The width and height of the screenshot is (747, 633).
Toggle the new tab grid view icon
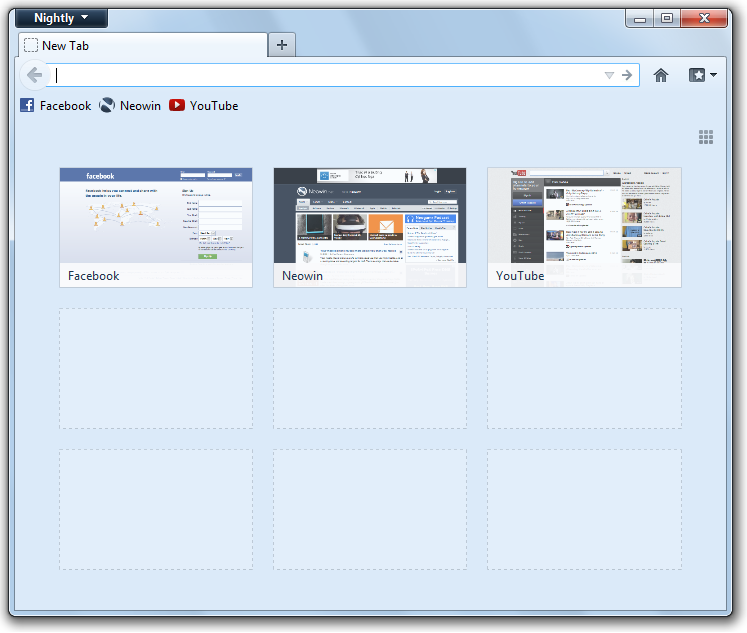click(706, 137)
